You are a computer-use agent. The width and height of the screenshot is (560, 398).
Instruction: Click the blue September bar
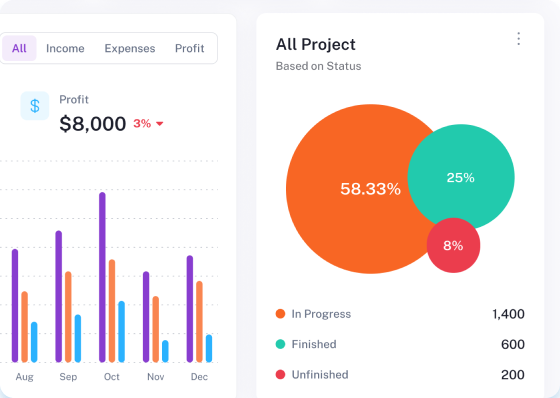tap(78, 338)
